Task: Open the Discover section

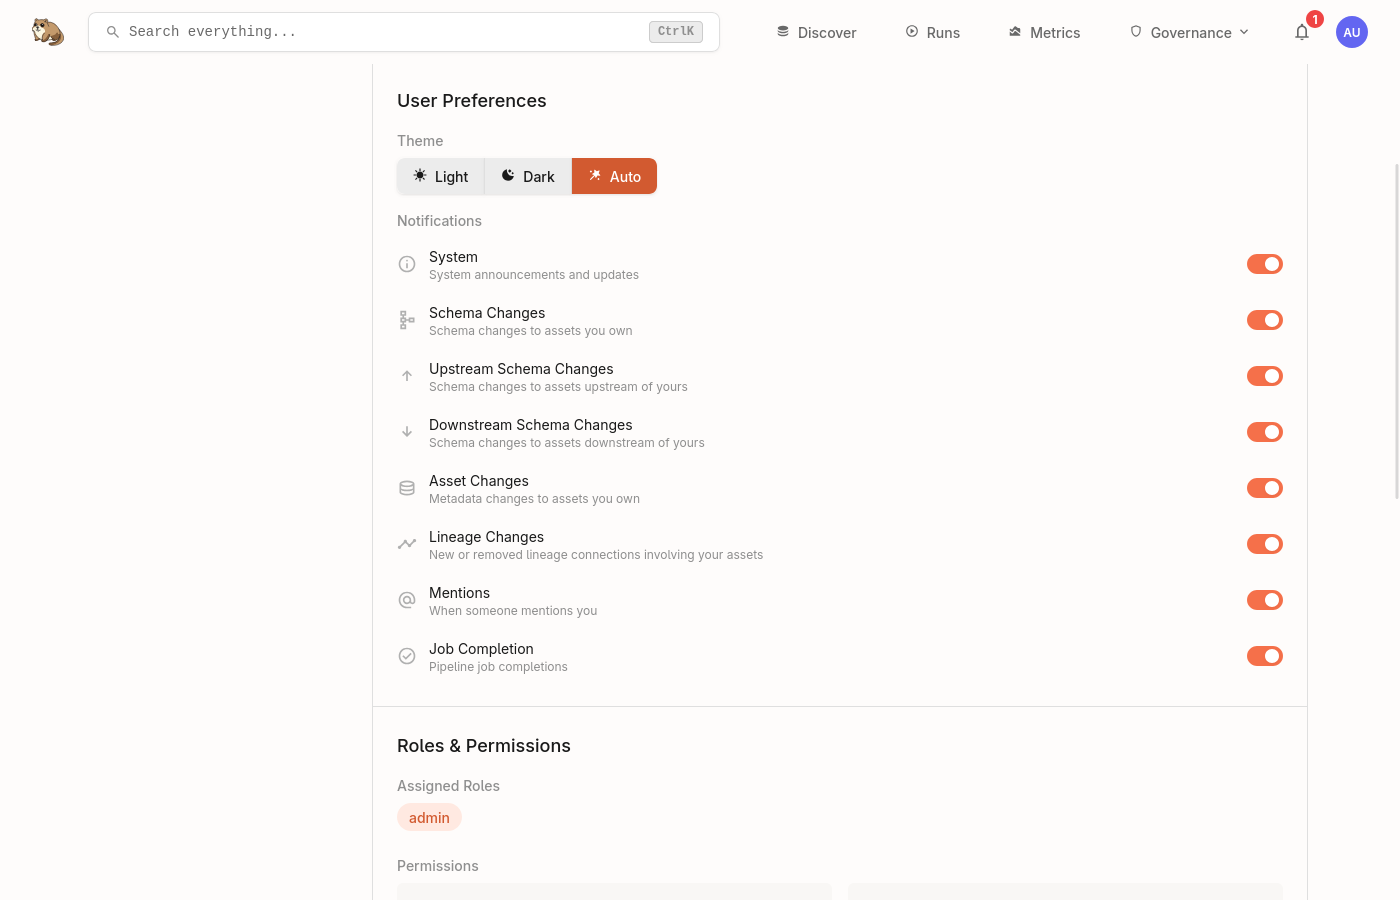Action: (x=816, y=31)
